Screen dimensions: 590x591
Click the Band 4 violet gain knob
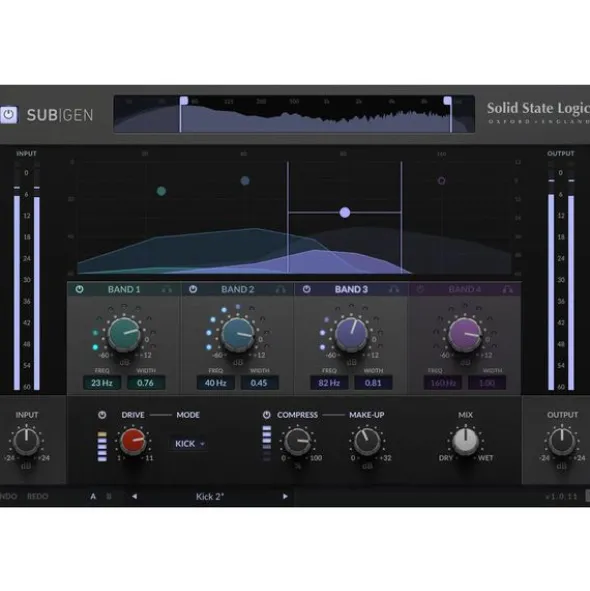tap(465, 334)
